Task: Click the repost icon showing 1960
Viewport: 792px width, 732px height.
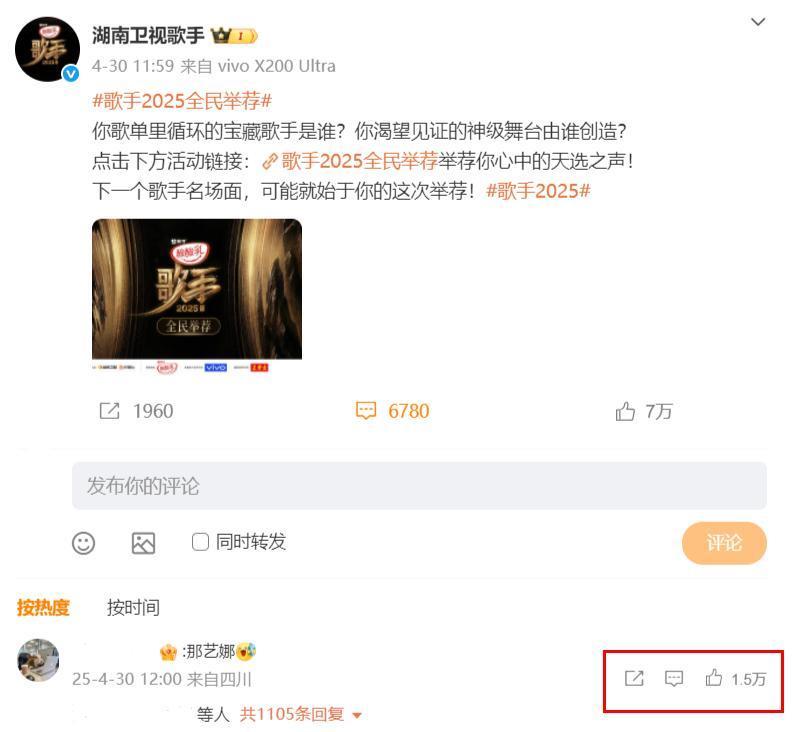Action: [110, 411]
